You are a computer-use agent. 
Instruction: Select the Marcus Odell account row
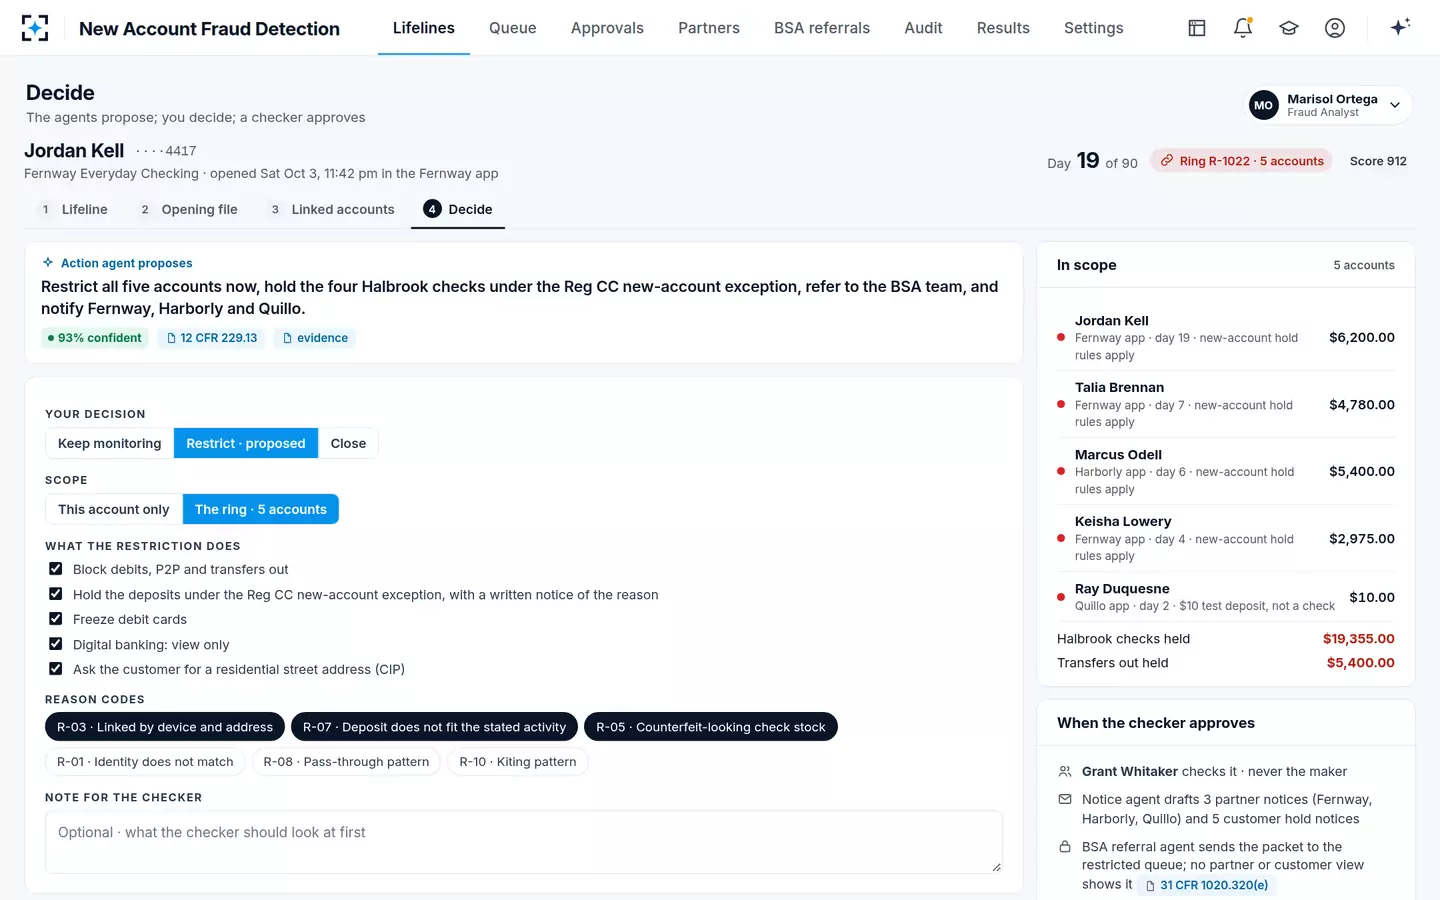tap(1226, 471)
